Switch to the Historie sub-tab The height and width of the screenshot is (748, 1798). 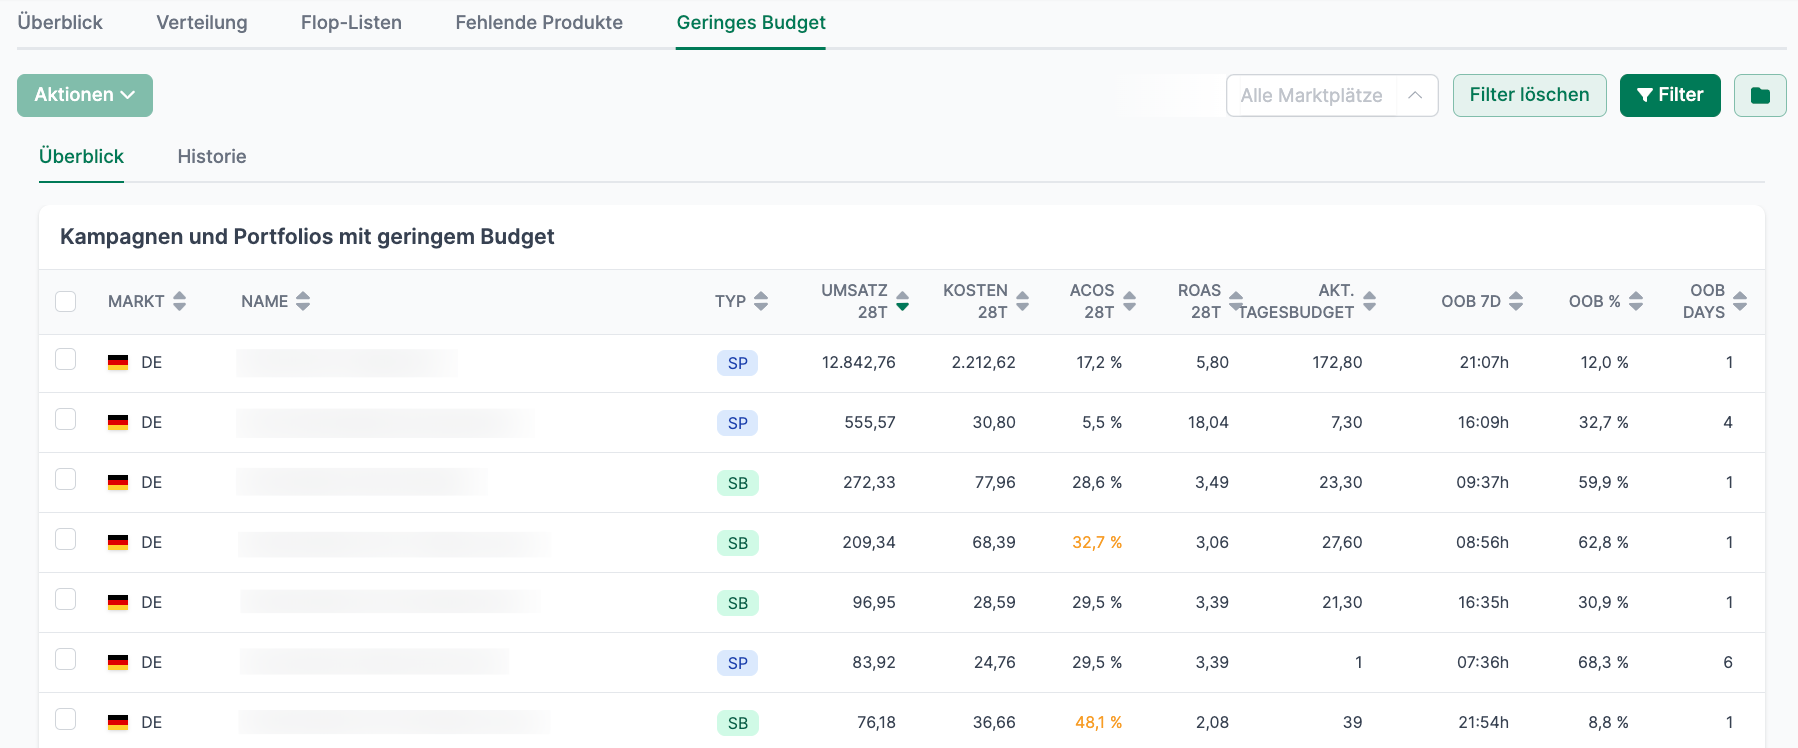click(x=212, y=156)
